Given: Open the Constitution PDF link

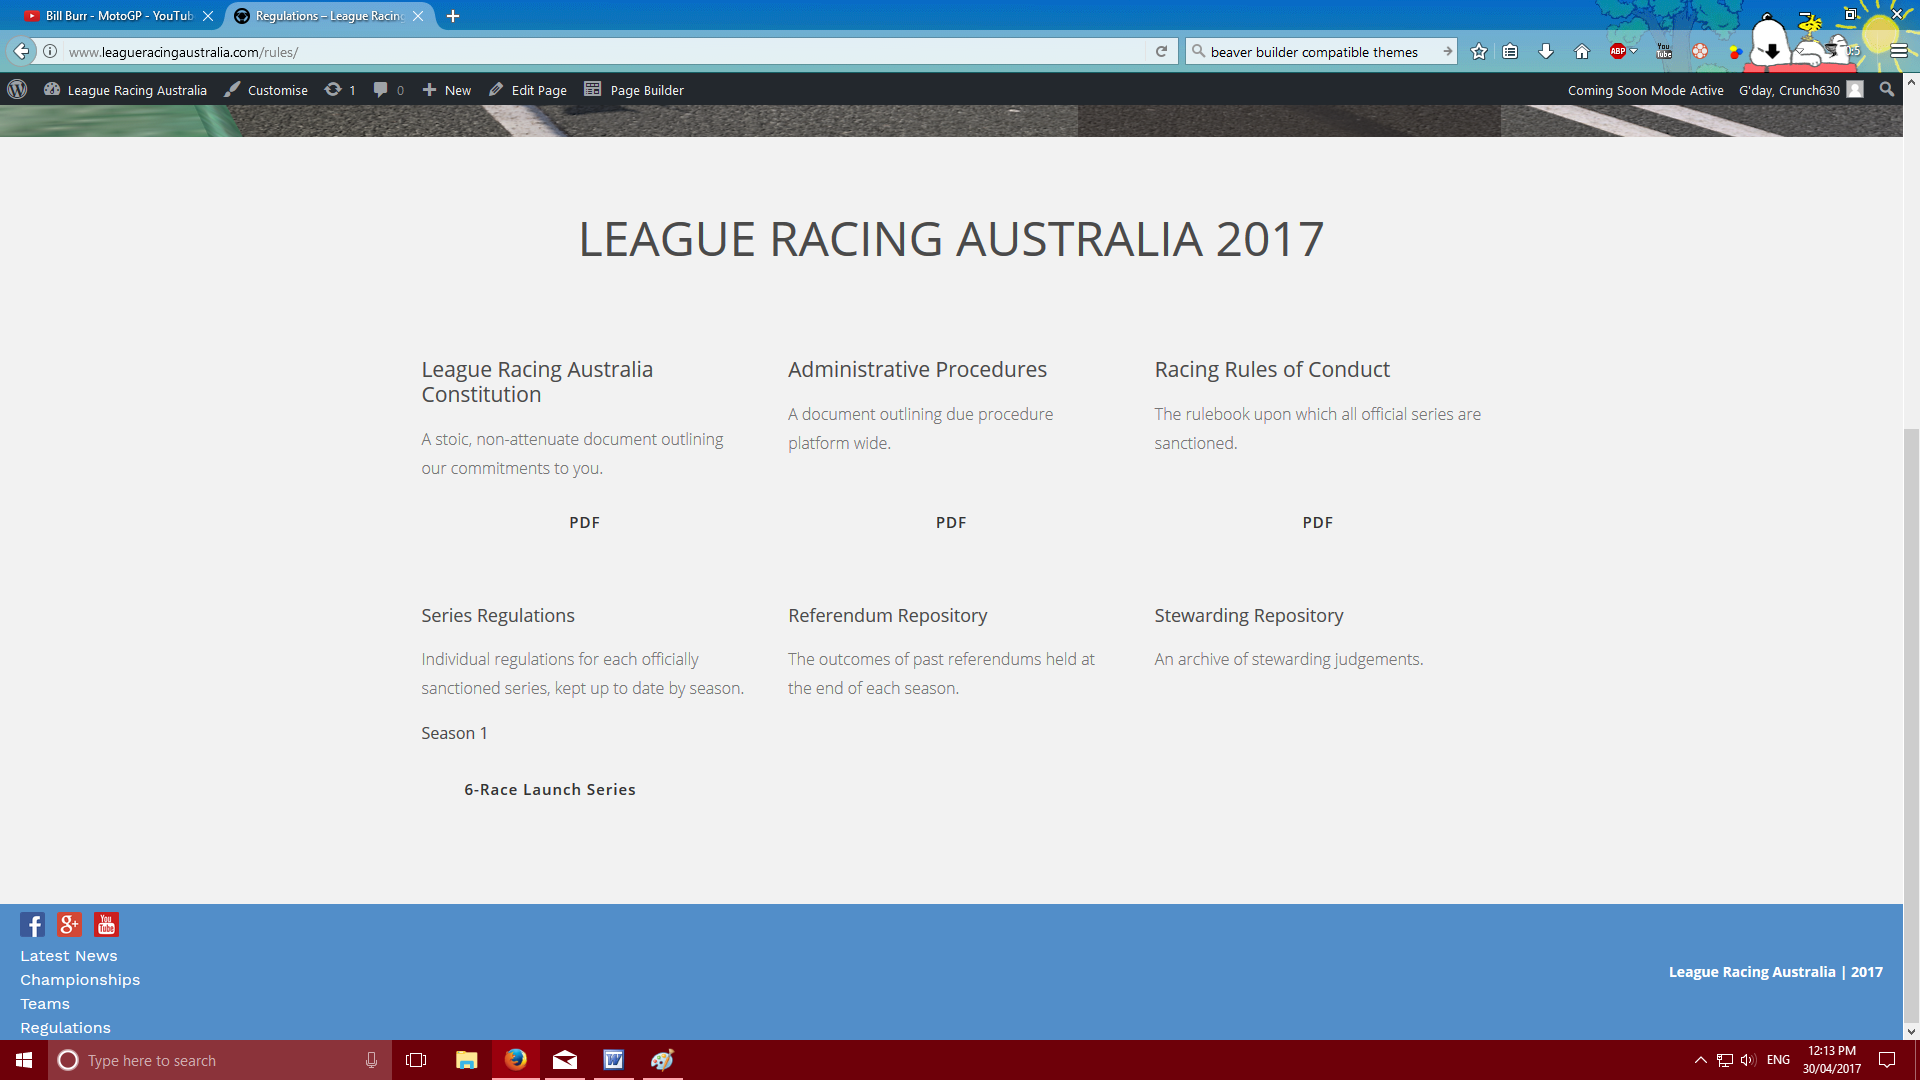Looking at the screenshot, I should coord(584,522).
